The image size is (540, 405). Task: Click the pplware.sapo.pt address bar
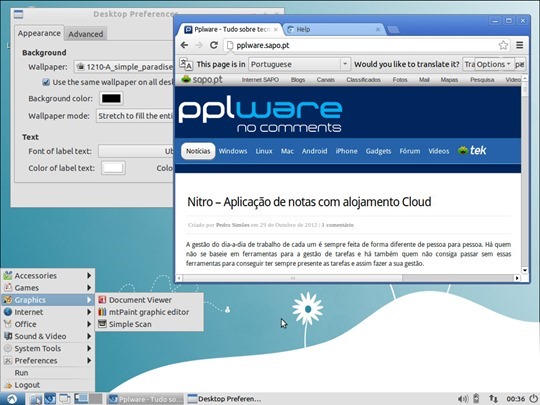[362, 45]
